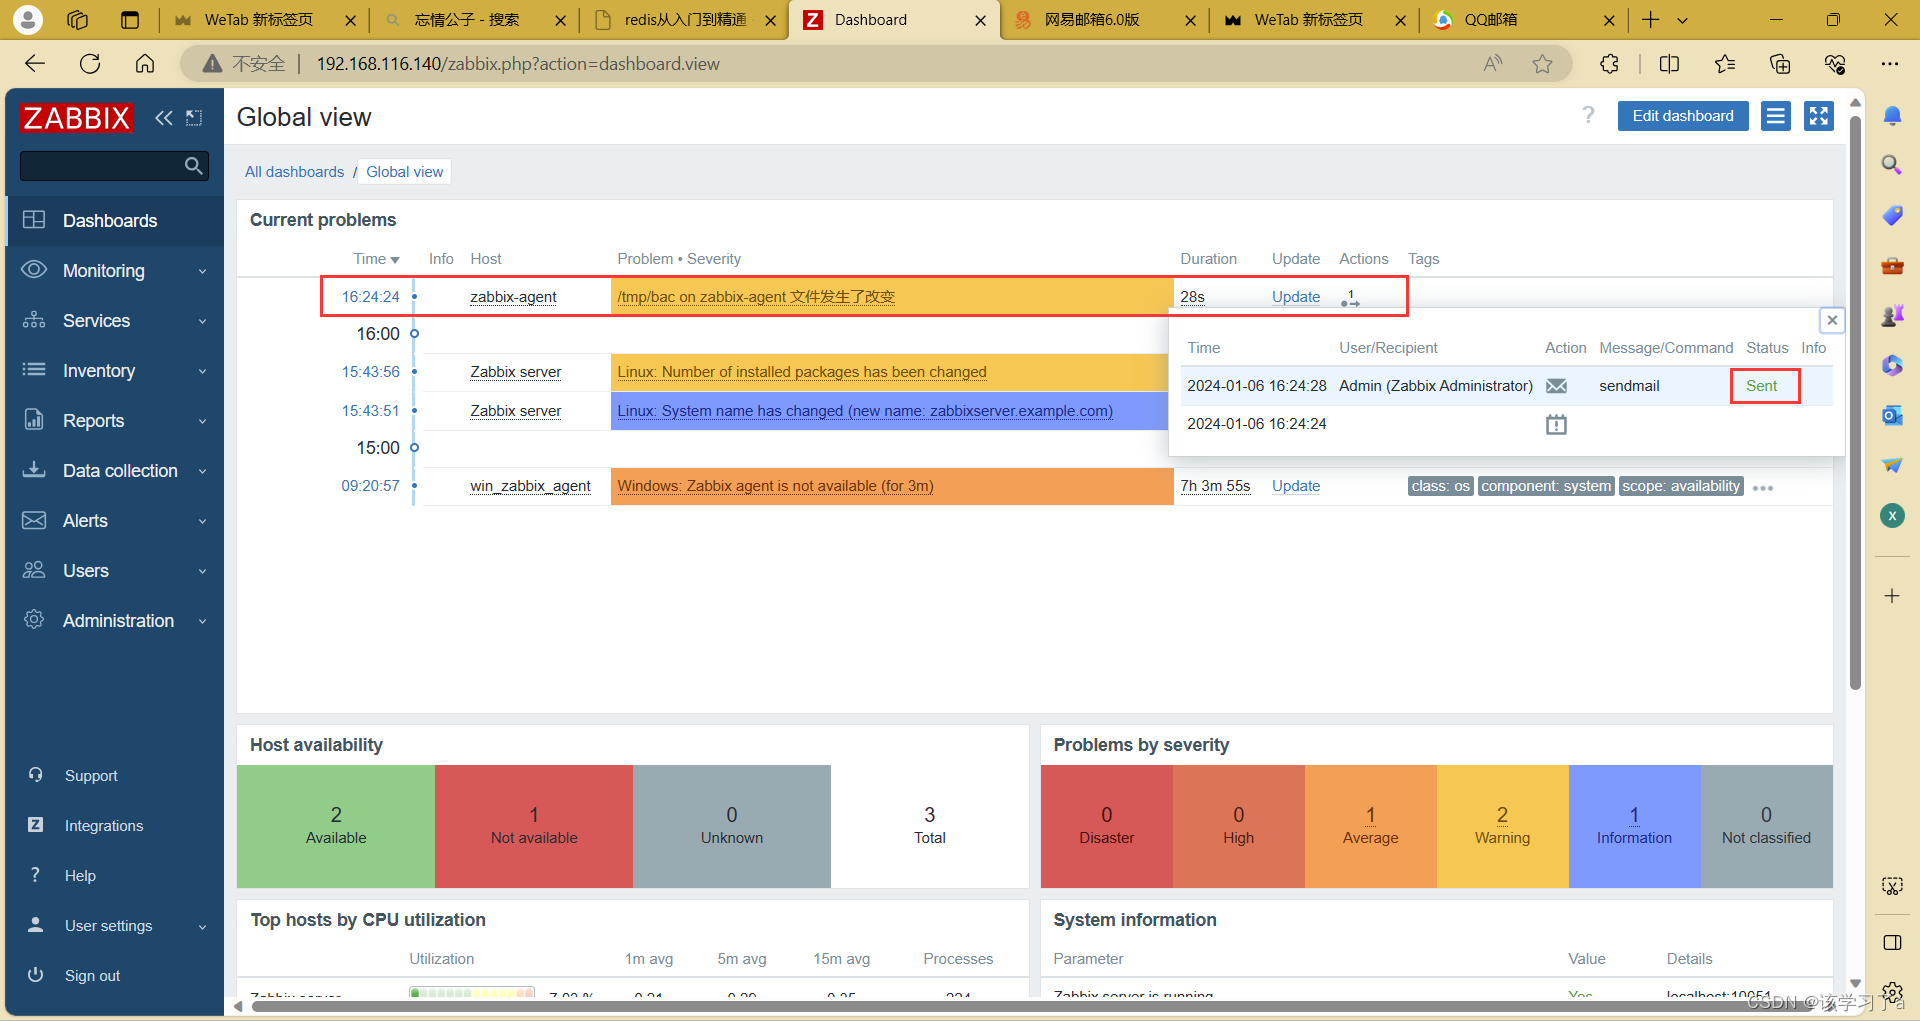Click the browser address bar URL
1920x1021 pixels.
click(518, 64)
